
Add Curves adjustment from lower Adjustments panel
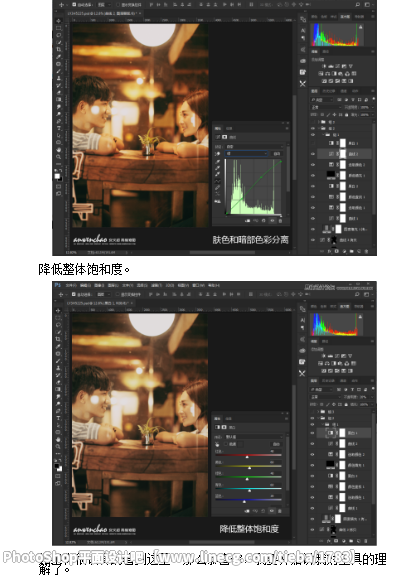pos(337,356)
